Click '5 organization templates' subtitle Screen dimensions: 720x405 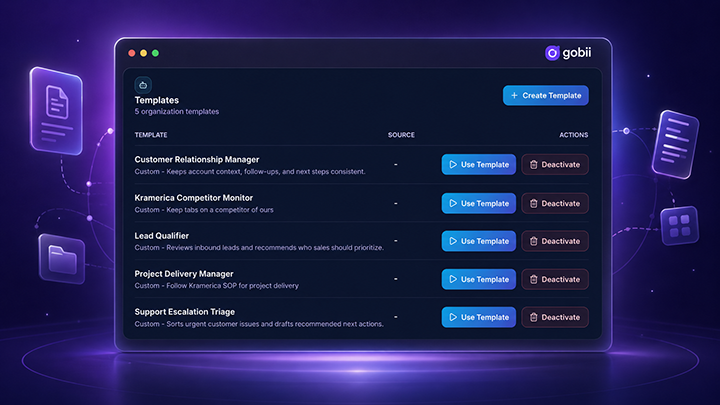point(177,112)
